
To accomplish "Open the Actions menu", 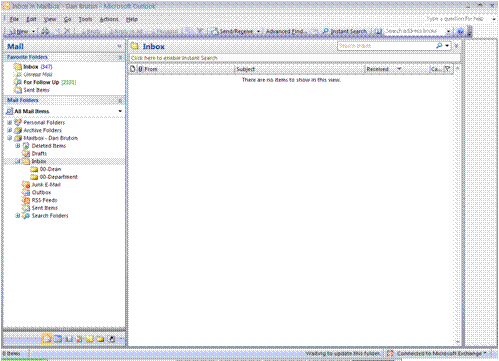I will pos(109,19).
